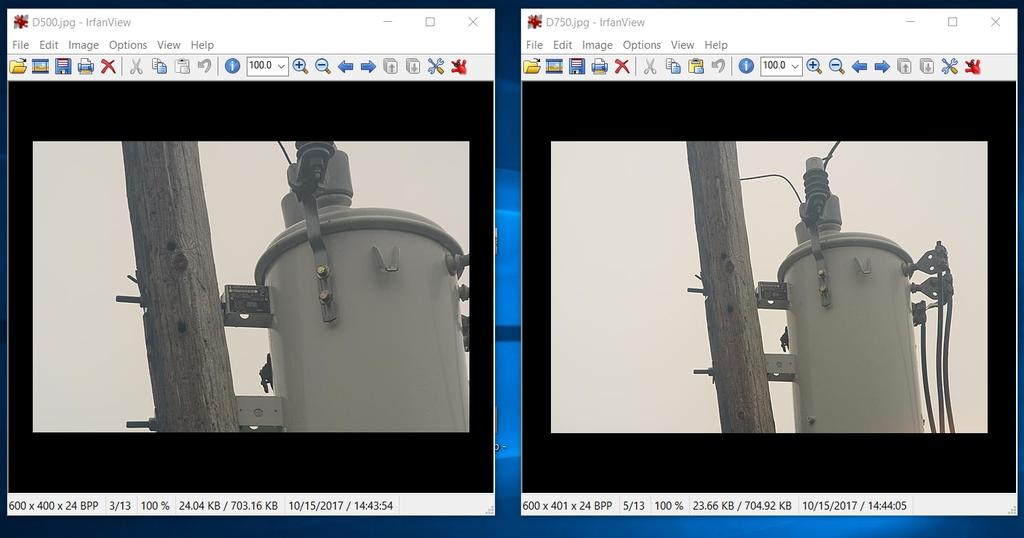
Task: Expand the zoom percentage dropdown in D750.jpg window
Action: point(795,67)
